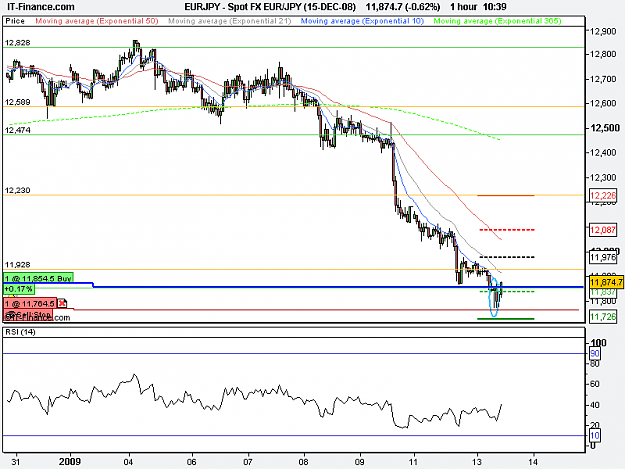The image size is (625, 469).
Task: Click the +0.17% profit label
Action: pos(19,288)
